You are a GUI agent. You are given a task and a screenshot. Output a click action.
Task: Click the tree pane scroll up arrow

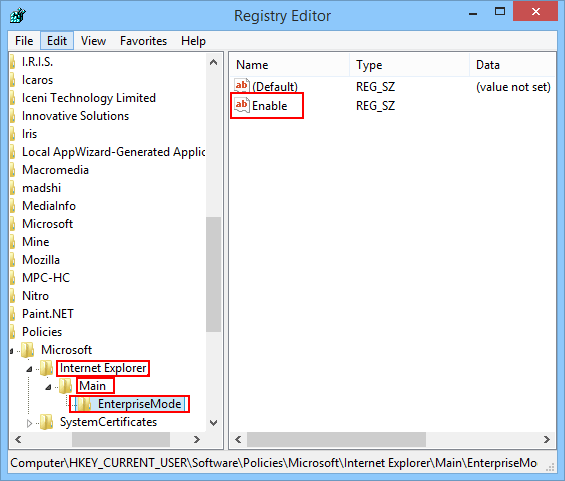(x=213, y=62)
